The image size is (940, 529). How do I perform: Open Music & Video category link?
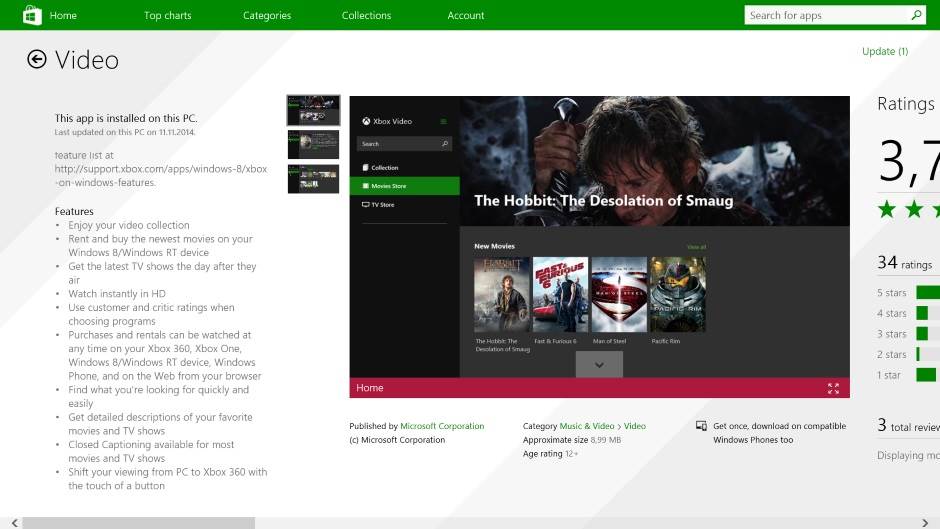(x=587, y=426)
